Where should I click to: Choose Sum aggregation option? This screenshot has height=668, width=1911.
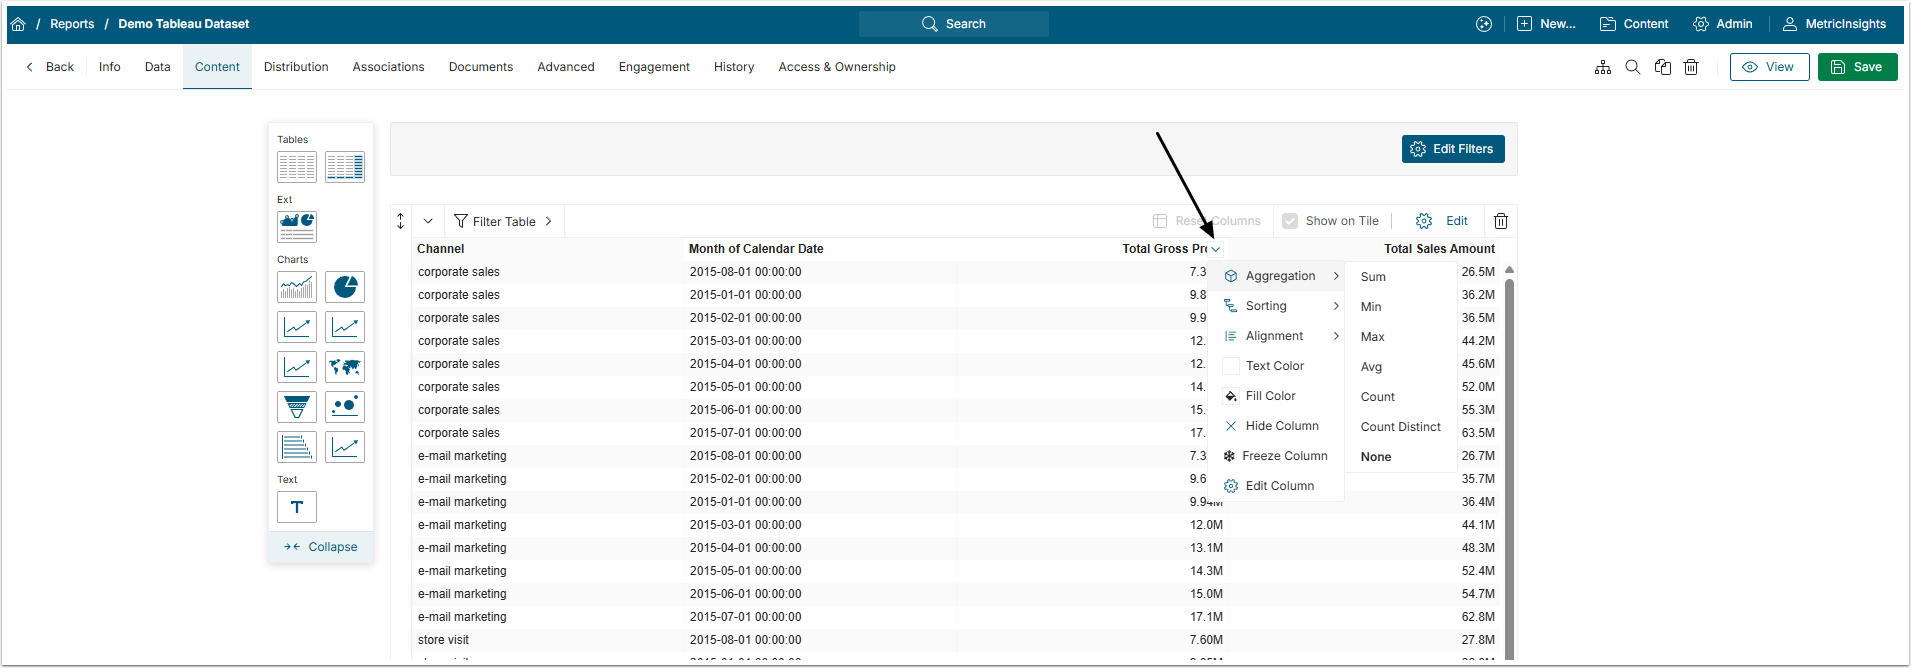(x=1373, y=277)
